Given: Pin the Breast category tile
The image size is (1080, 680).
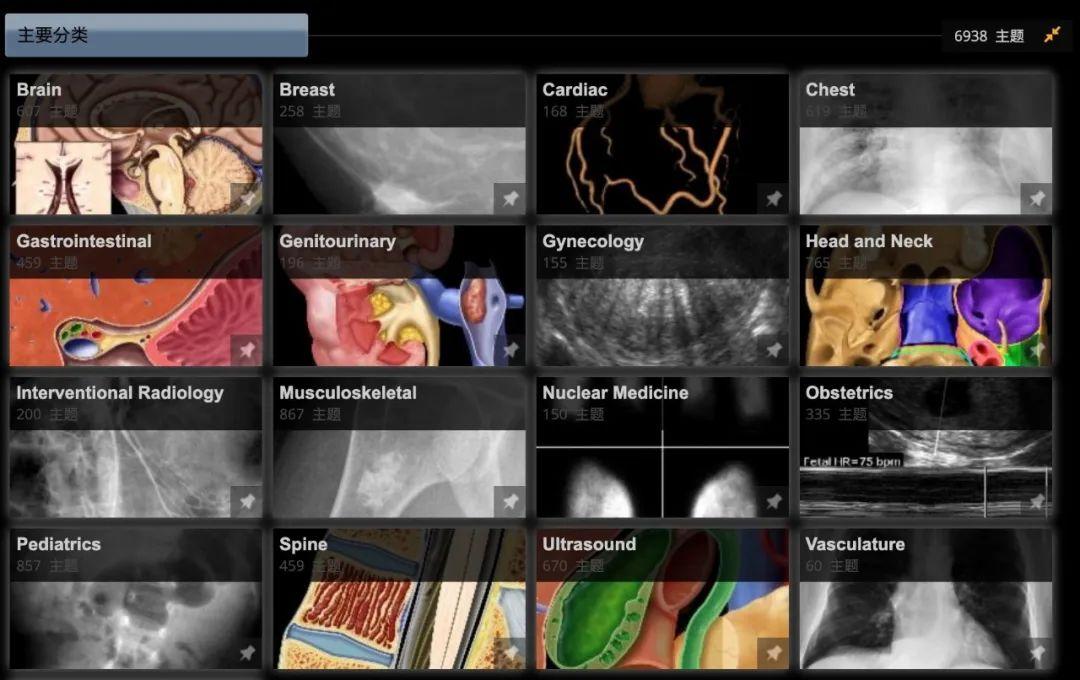Looking at the screenshot, I should (510, 198).
